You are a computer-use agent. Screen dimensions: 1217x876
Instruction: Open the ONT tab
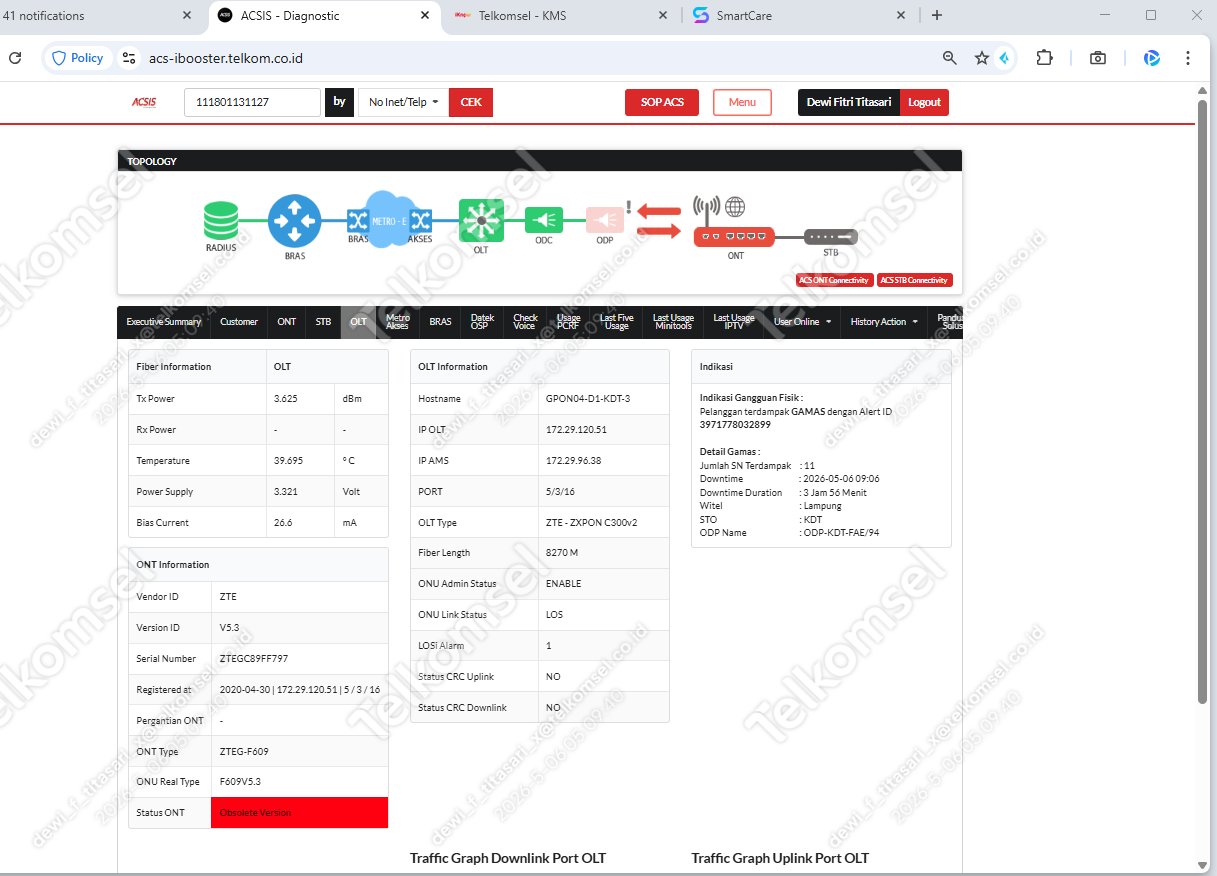pos(287,322)
